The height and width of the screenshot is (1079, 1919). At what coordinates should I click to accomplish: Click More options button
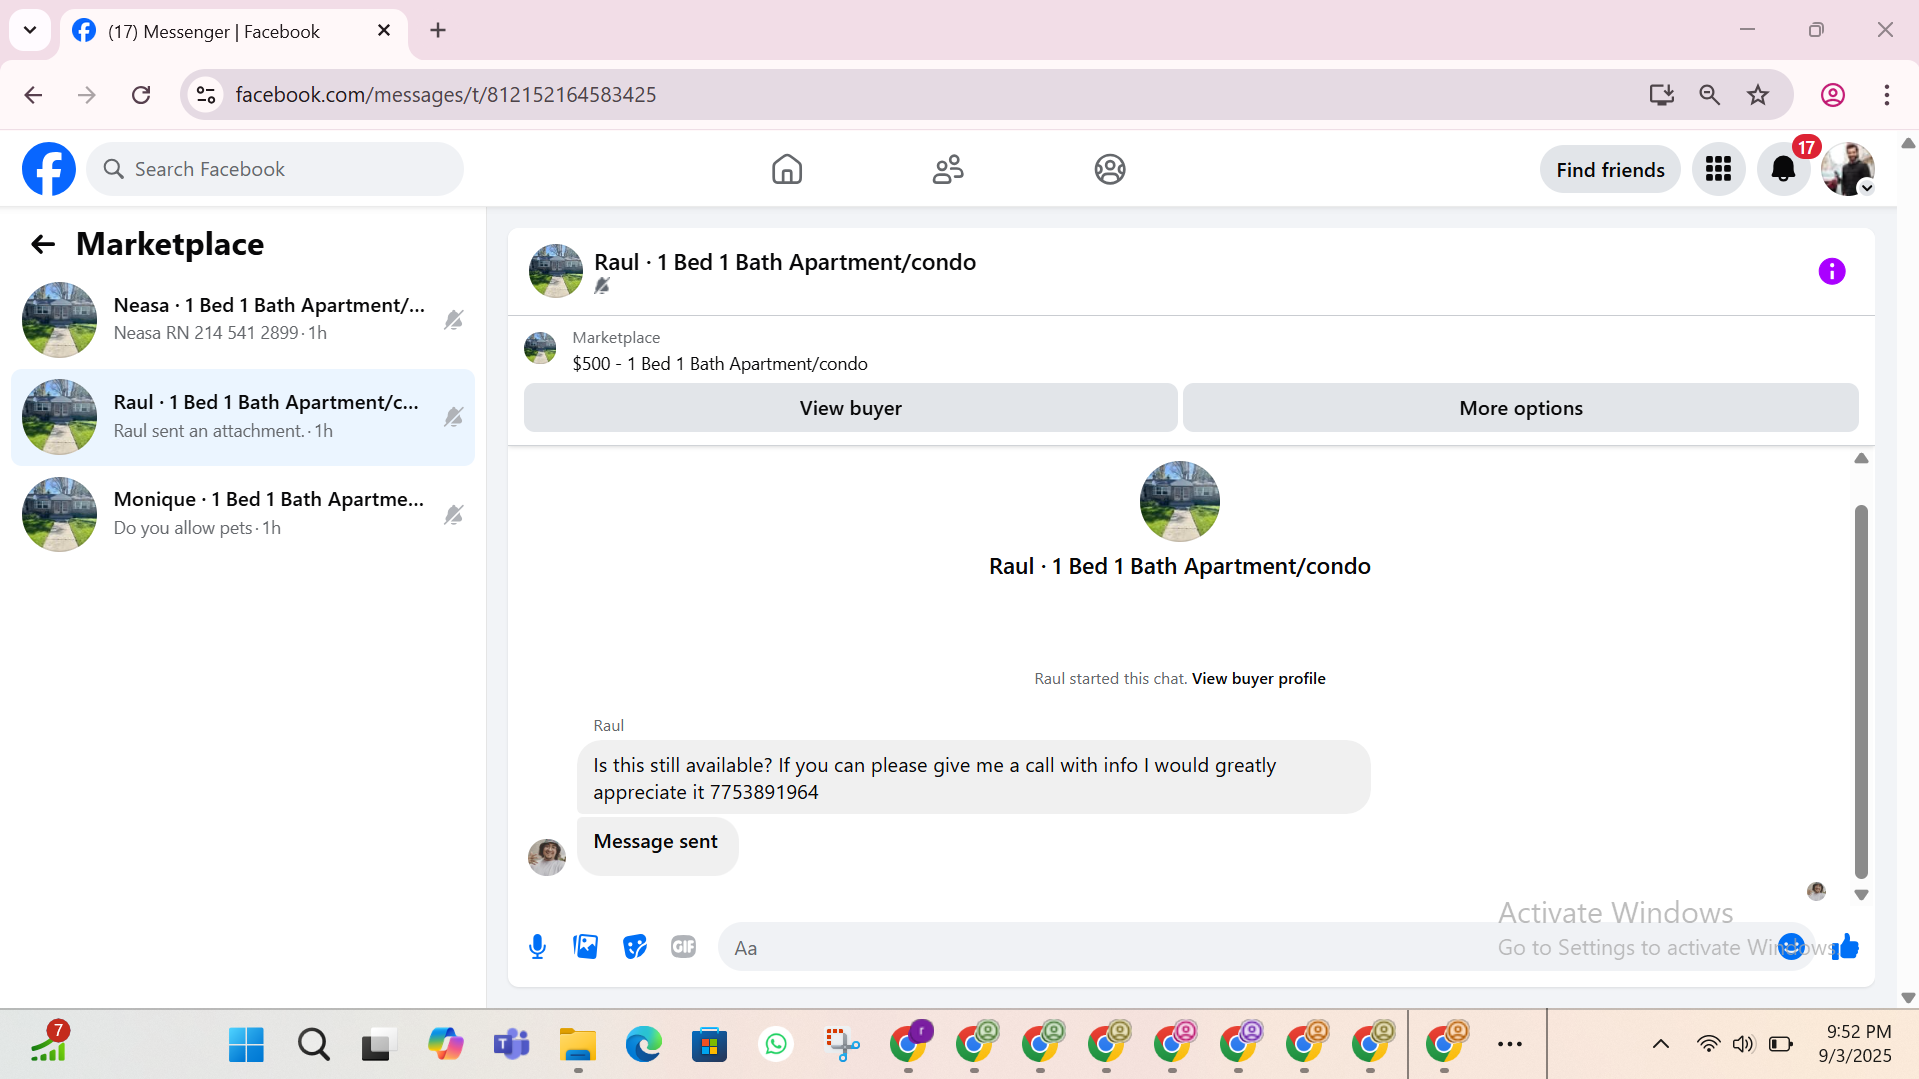(1520, 408)
